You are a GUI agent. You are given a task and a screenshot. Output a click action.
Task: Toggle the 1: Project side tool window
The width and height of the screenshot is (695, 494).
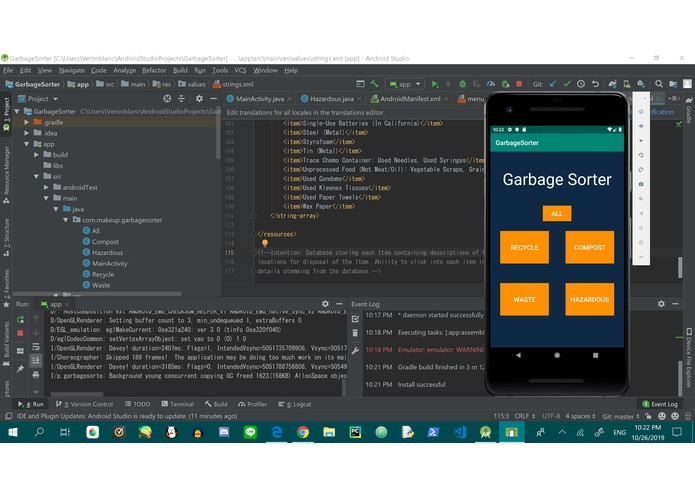pyautogui.click(x=6, y=114)
